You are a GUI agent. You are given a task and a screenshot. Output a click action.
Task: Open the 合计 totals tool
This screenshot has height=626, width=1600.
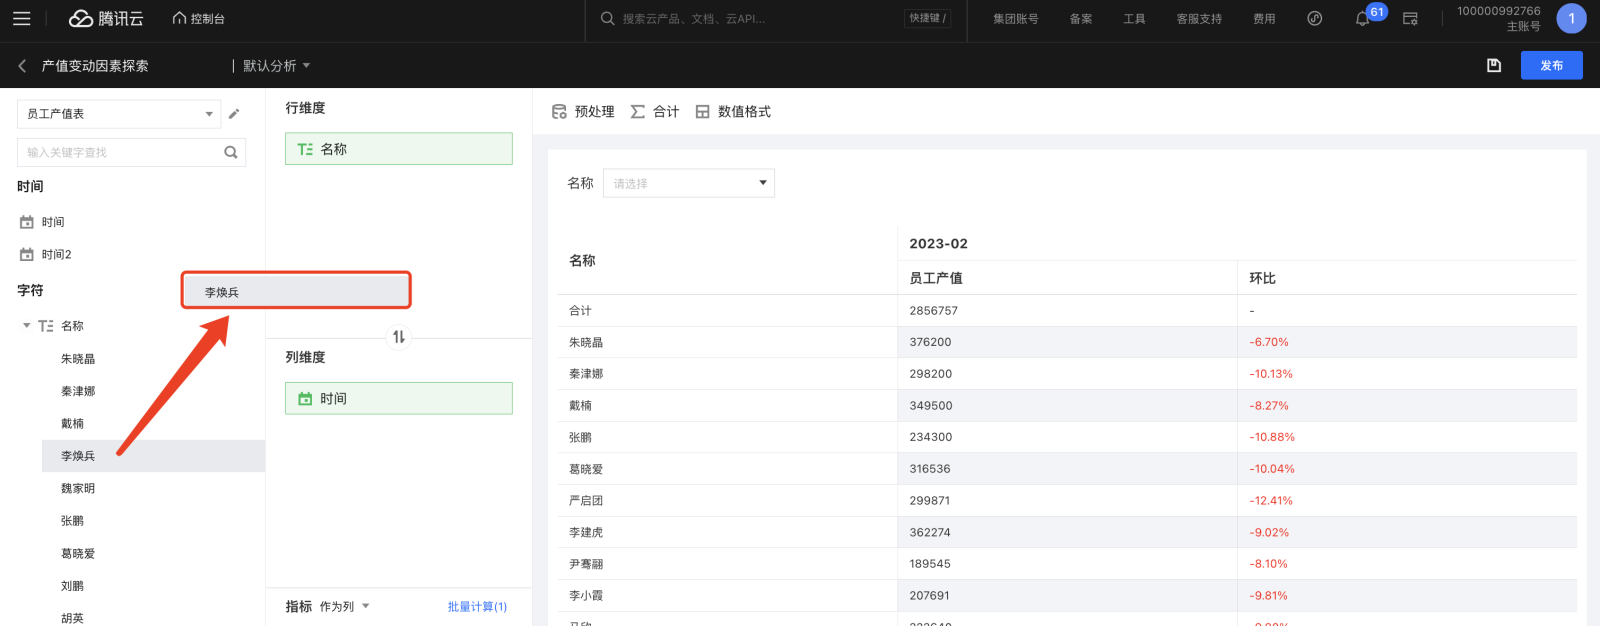point(655,112)
